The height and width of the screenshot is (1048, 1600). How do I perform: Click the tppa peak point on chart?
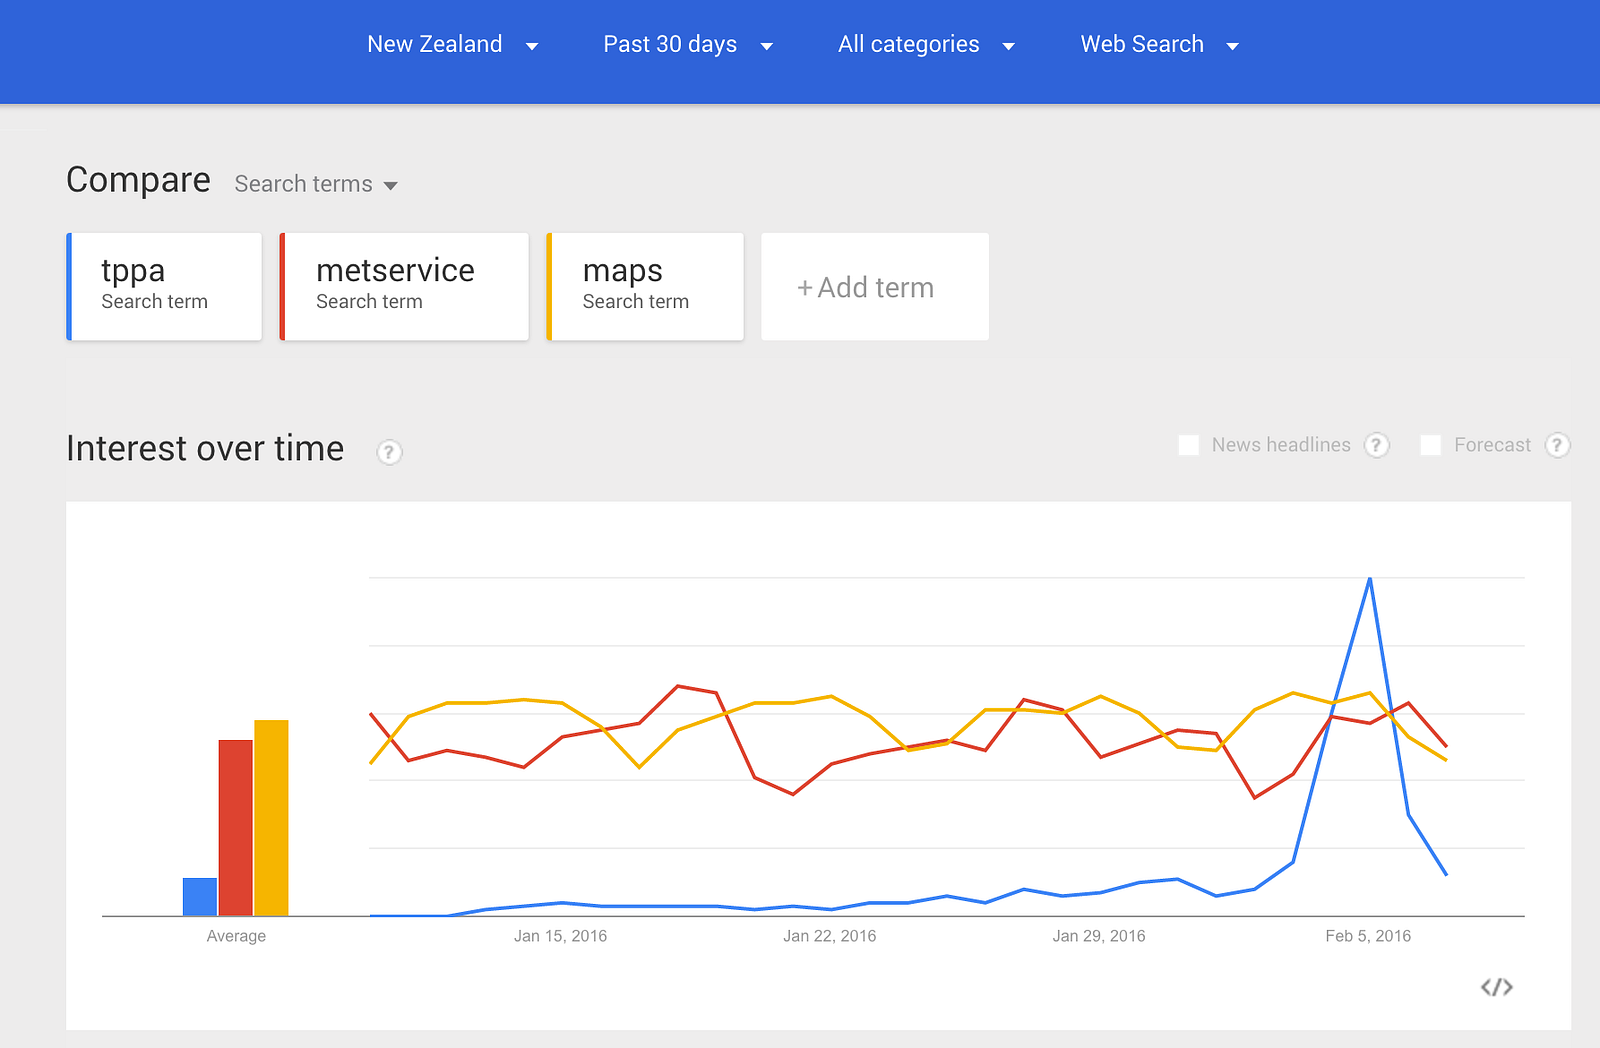tap(1369, 578)
